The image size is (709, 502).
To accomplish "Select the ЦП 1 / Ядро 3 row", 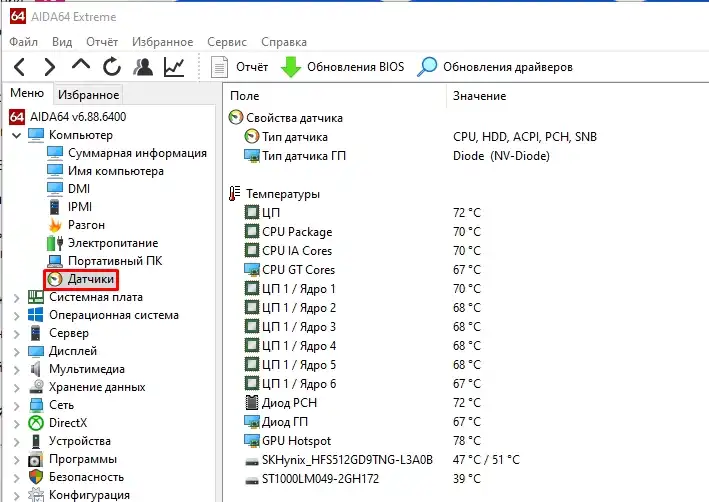I will (x=299, y=327).
